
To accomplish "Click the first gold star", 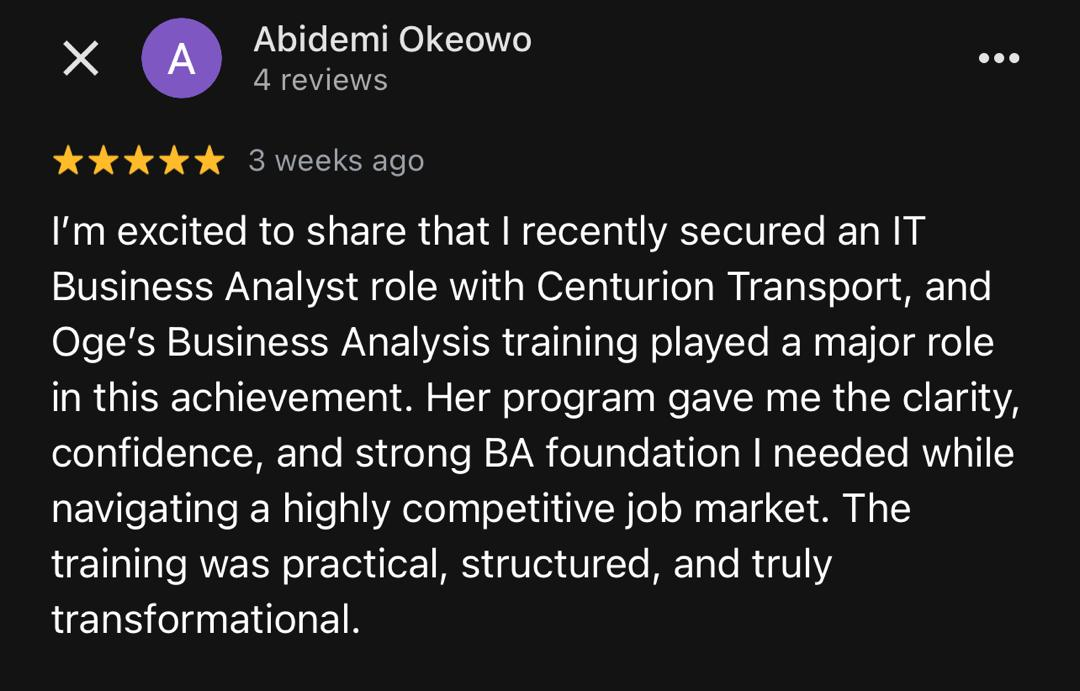I will tap(68, 161).
